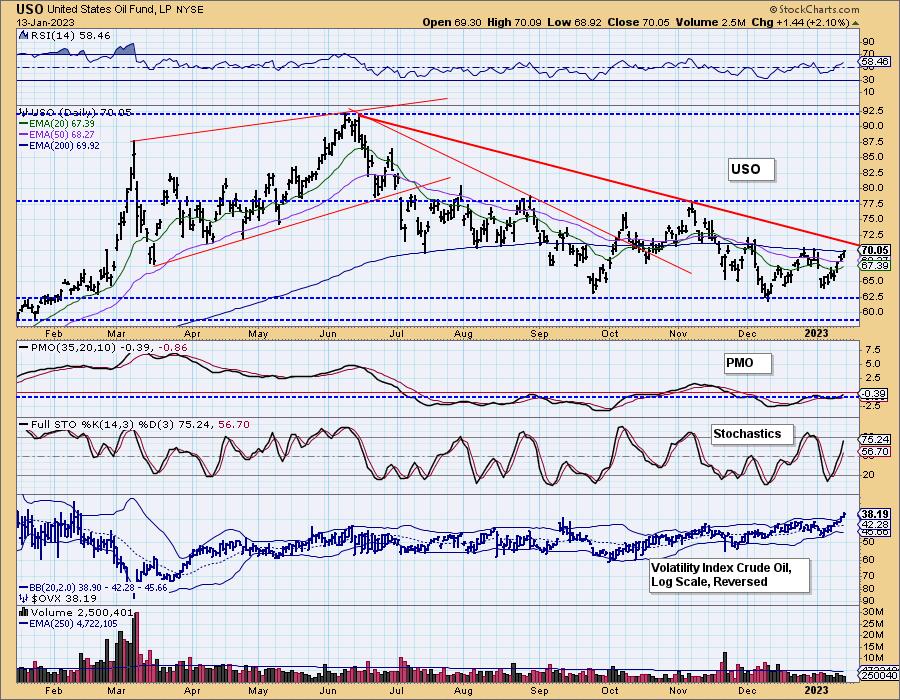The image size is (900, 700).
Task: Click the bold USO ticker in the header
Action: tap(29, 9)
